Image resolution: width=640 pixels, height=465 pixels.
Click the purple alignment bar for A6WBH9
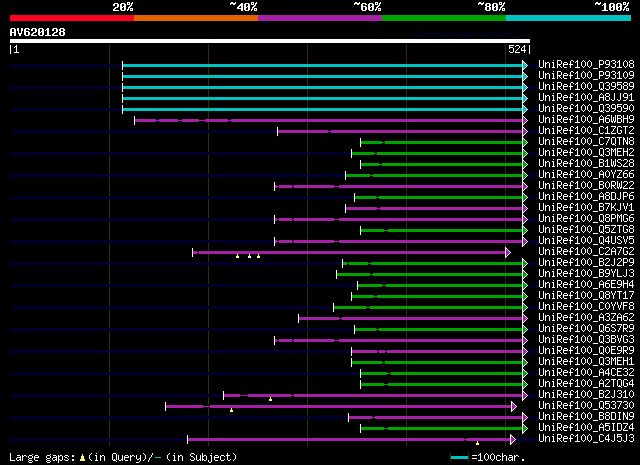click(x=329, y=120)
